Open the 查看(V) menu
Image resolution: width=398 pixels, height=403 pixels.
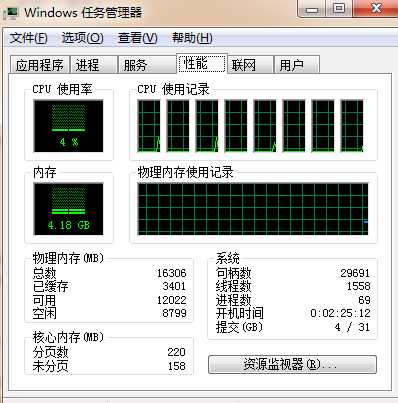pyautogui.click(x=137, y=38)
